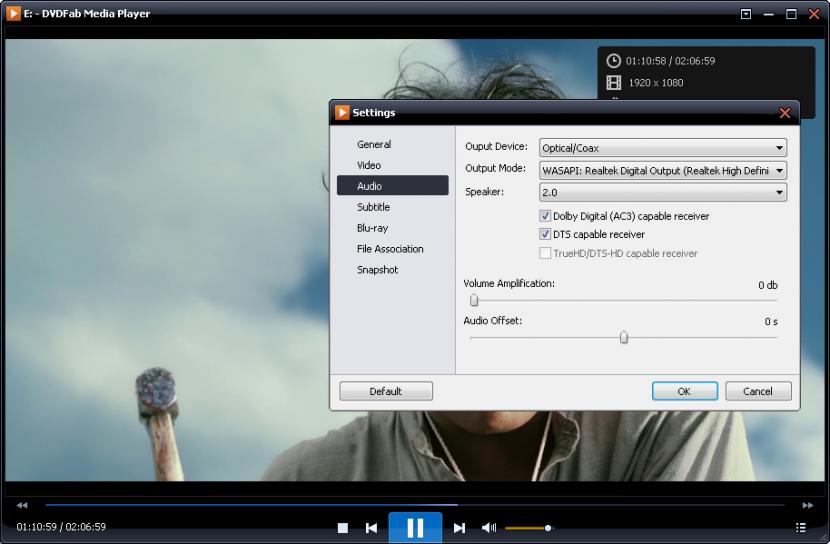Expand the Output Device dropdown

pyautogui.click(x=663, y=148)
